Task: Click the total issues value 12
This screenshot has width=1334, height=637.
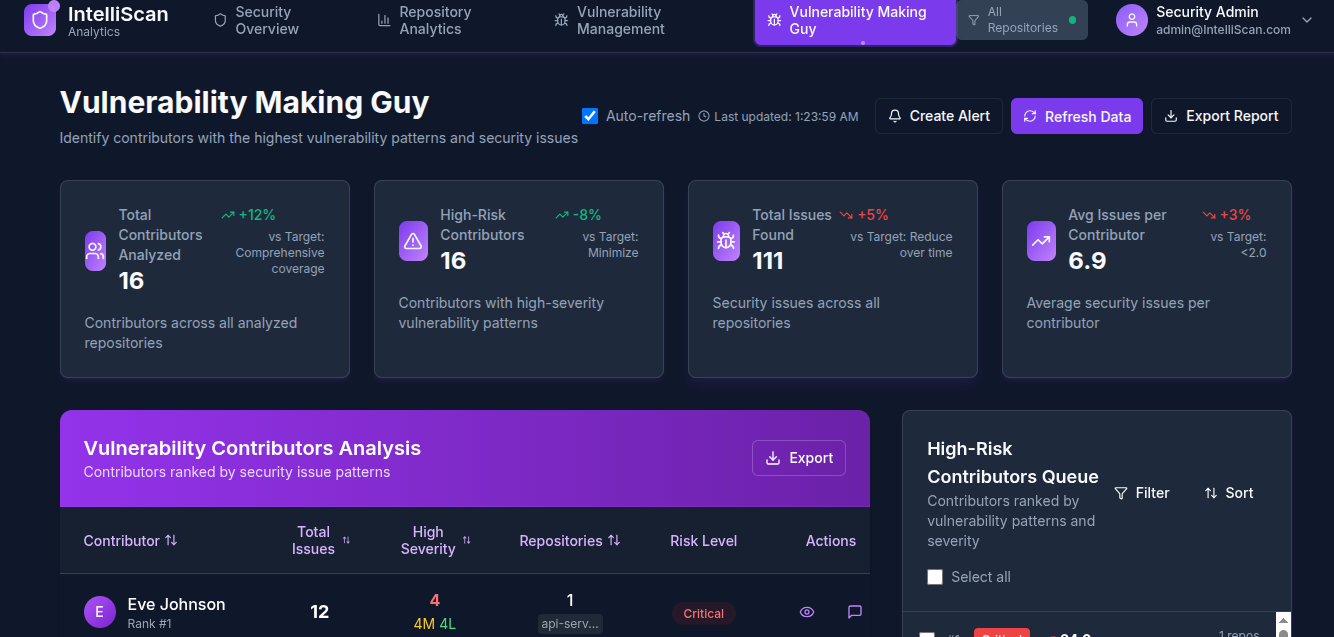Action: (320, 612)
